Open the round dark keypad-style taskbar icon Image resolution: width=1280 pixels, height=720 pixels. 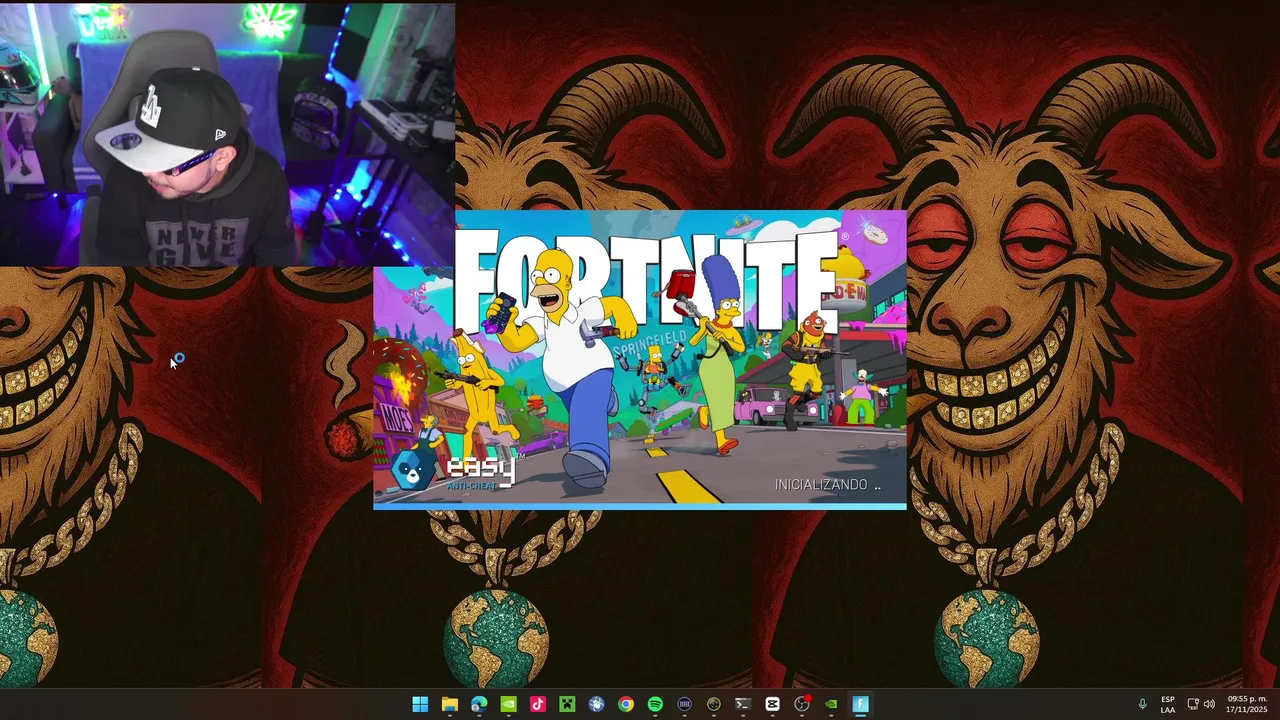click(x=684, y=704)
